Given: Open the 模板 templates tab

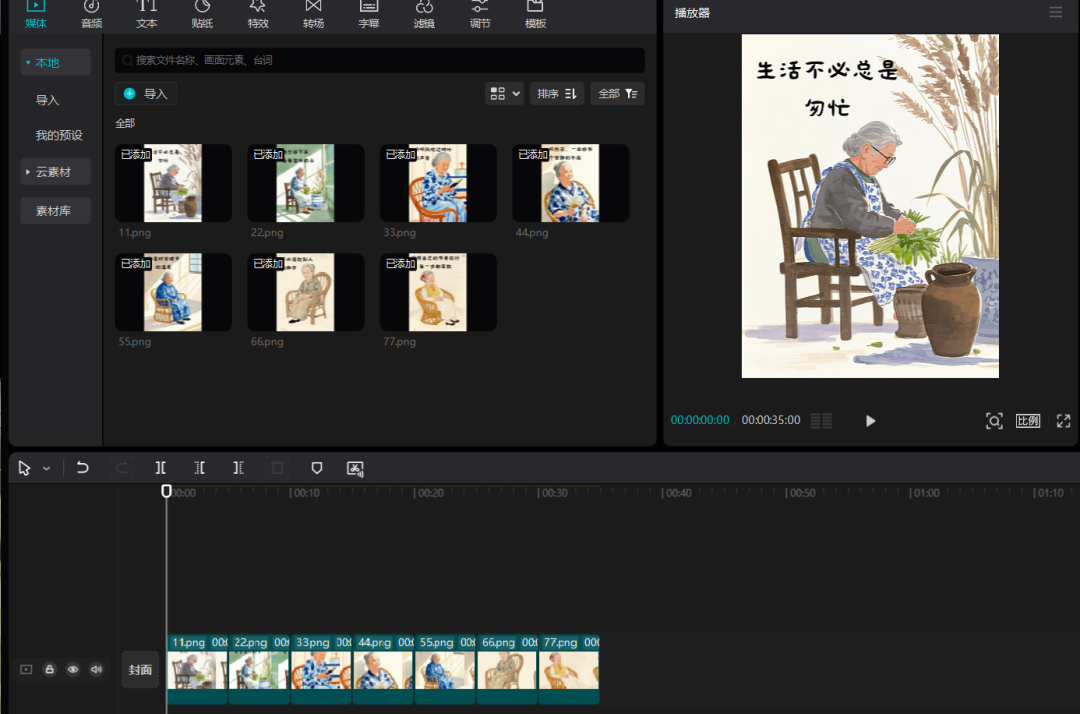Looking at the screenshot, I should 535,14.
